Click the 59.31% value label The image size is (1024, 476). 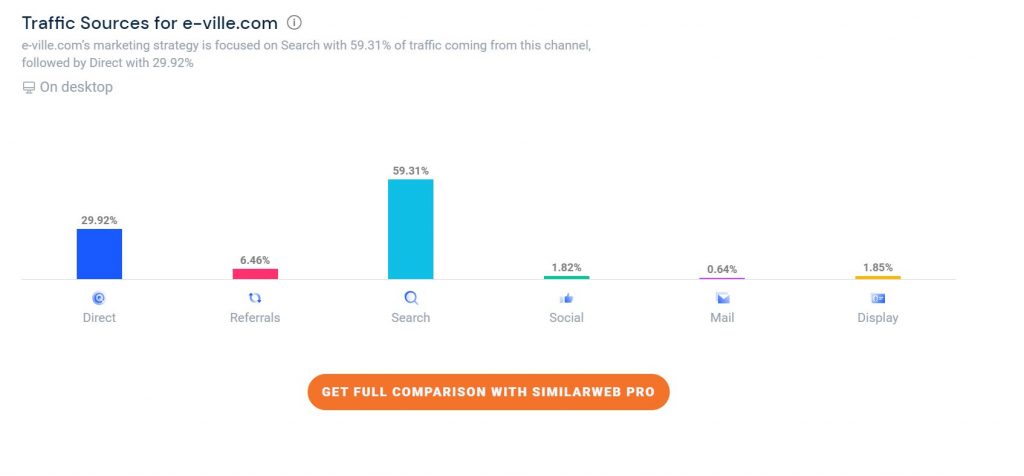pos(410,171)
